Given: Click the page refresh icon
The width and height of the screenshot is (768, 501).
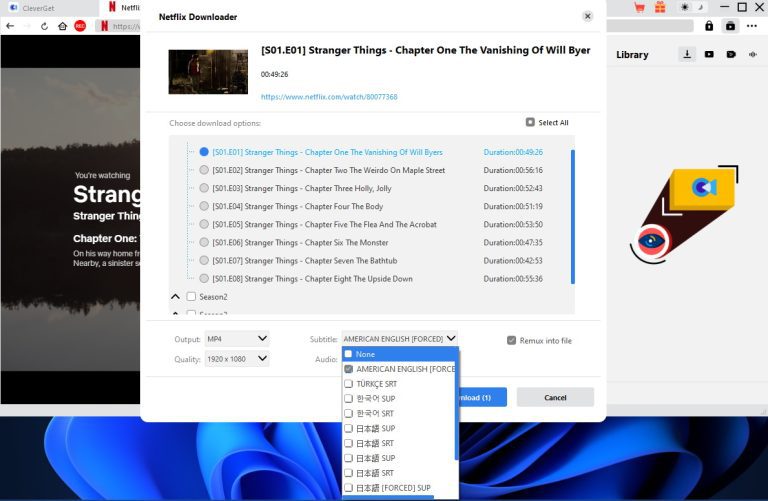Looking at the screenshot, I should pyautogui.click(x=44, y=26).
